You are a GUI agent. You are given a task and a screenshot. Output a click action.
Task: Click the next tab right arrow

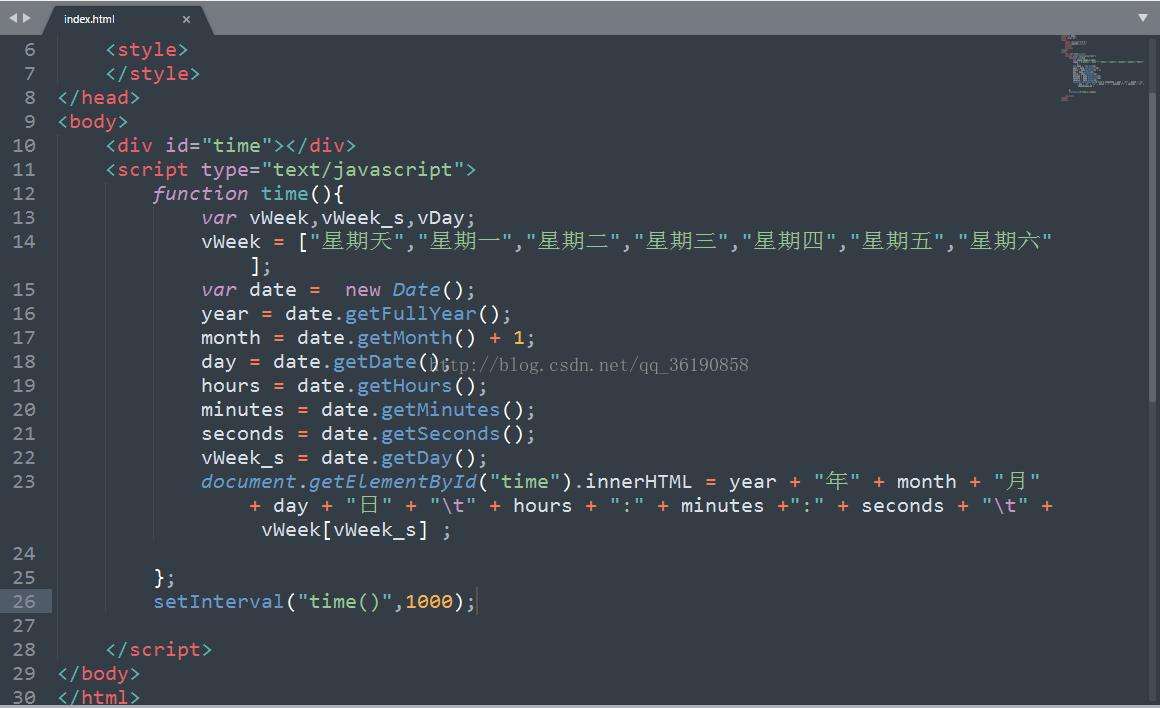(27, 18)
